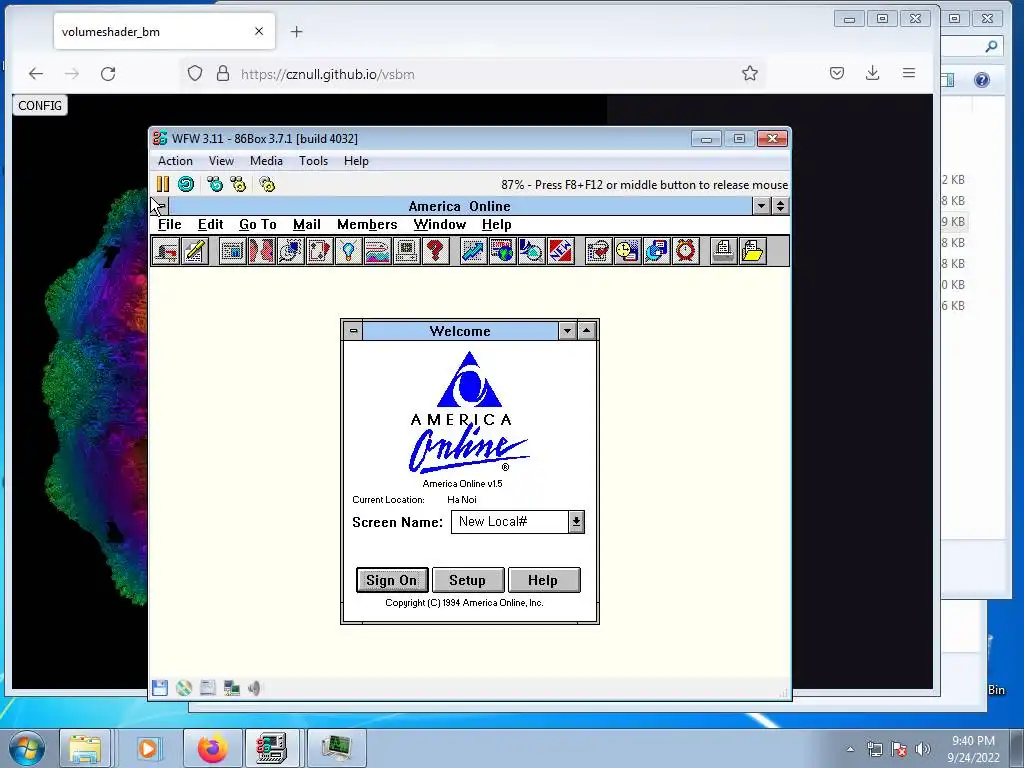Click America Online title minimize arrow

tap(761, 206)
